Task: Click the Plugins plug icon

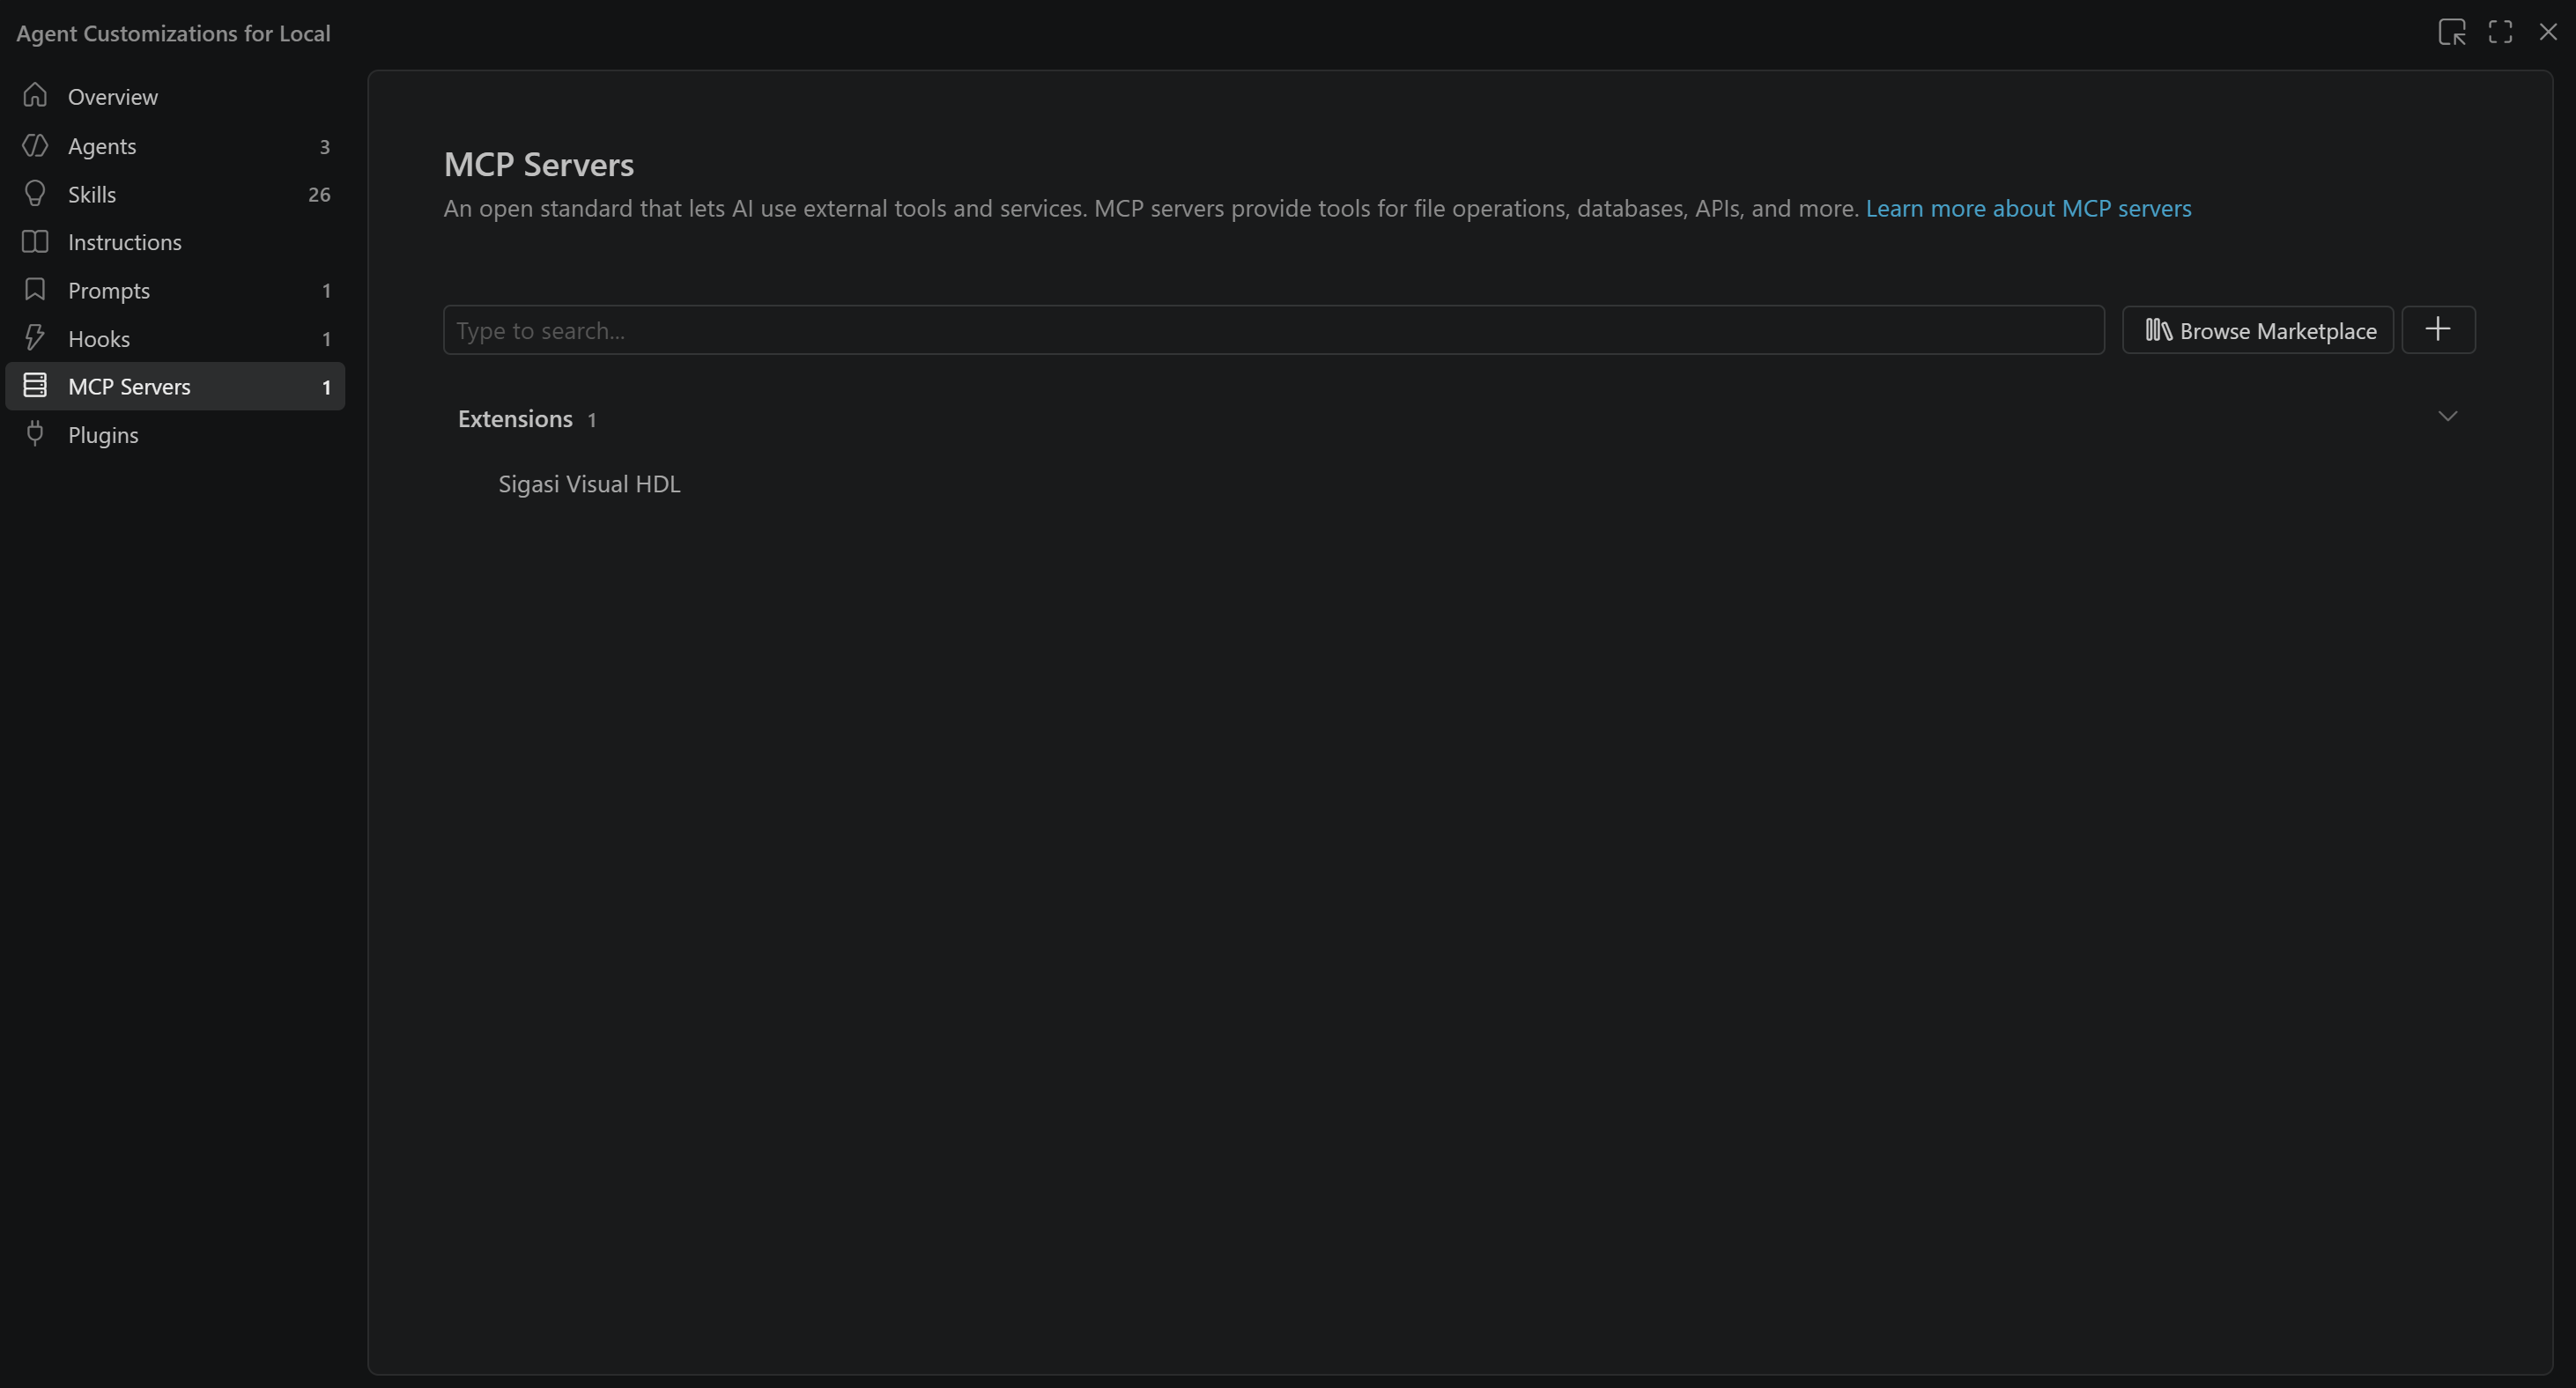Action: pyautogui.click(x=35, y=434)
